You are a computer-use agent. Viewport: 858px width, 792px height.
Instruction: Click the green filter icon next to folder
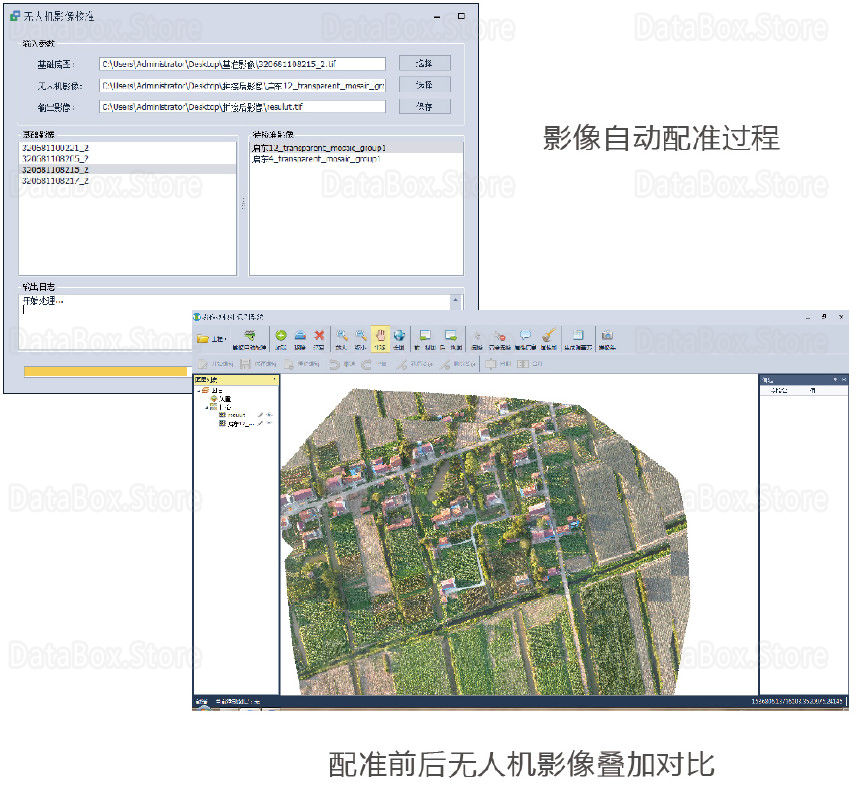tap(250, 336)
